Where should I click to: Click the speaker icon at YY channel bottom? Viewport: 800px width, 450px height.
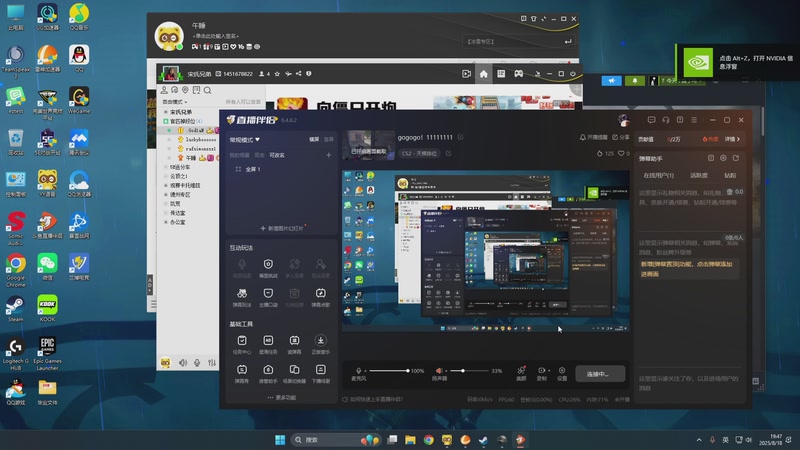(183, 363)
